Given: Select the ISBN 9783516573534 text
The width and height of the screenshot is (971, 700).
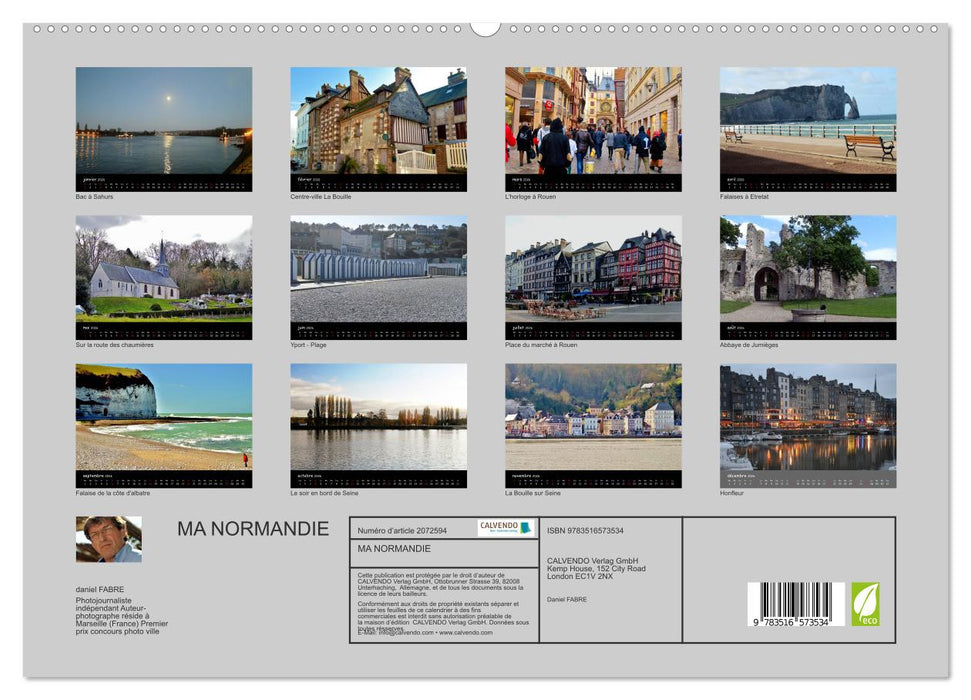Looking at the screenshot, I should [x=585, y=530].
